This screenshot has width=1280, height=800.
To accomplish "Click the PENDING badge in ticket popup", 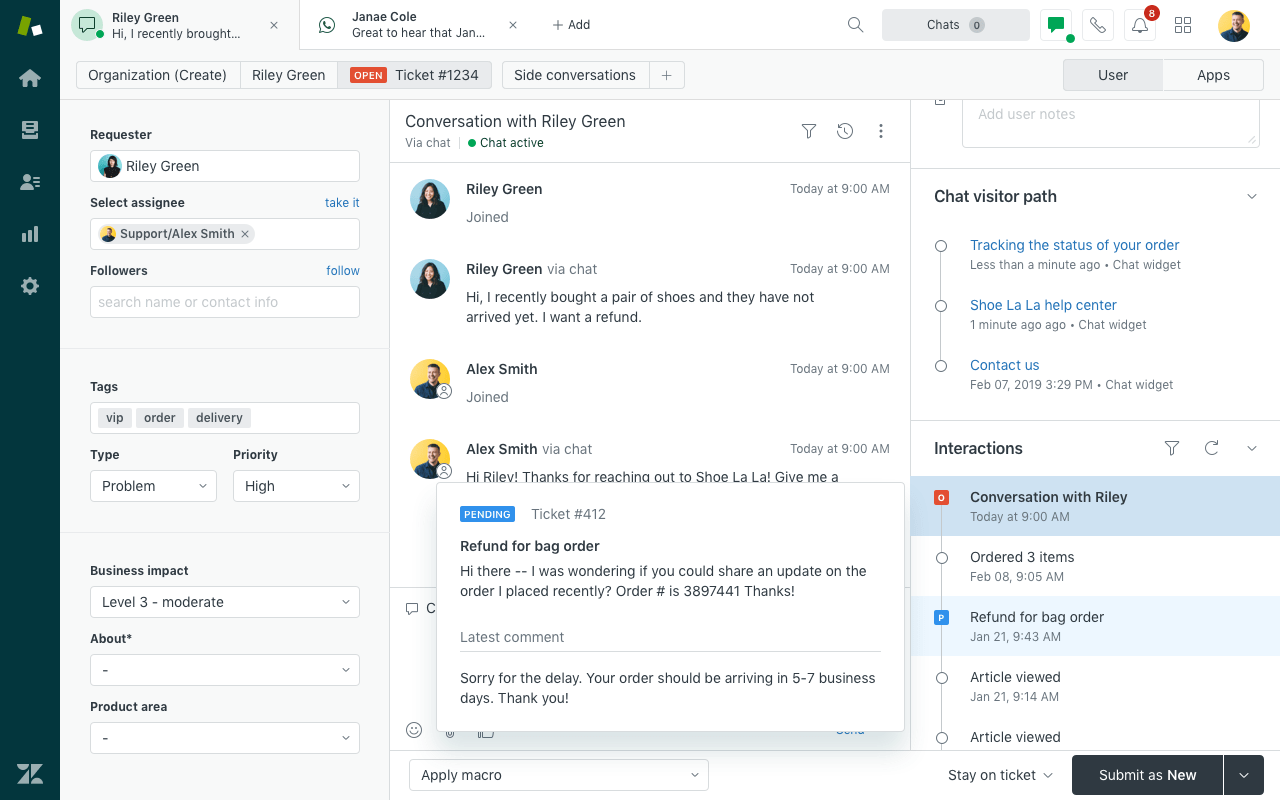I will pyautogui.click(x=487, y=514).
